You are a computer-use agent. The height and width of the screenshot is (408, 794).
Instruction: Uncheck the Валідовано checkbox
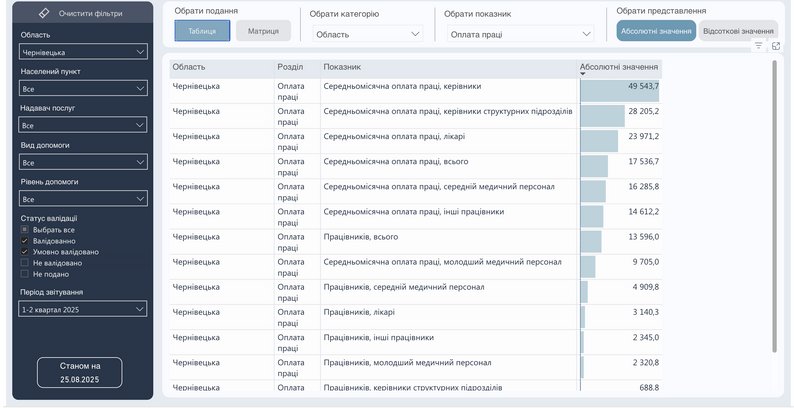[24, 241]
